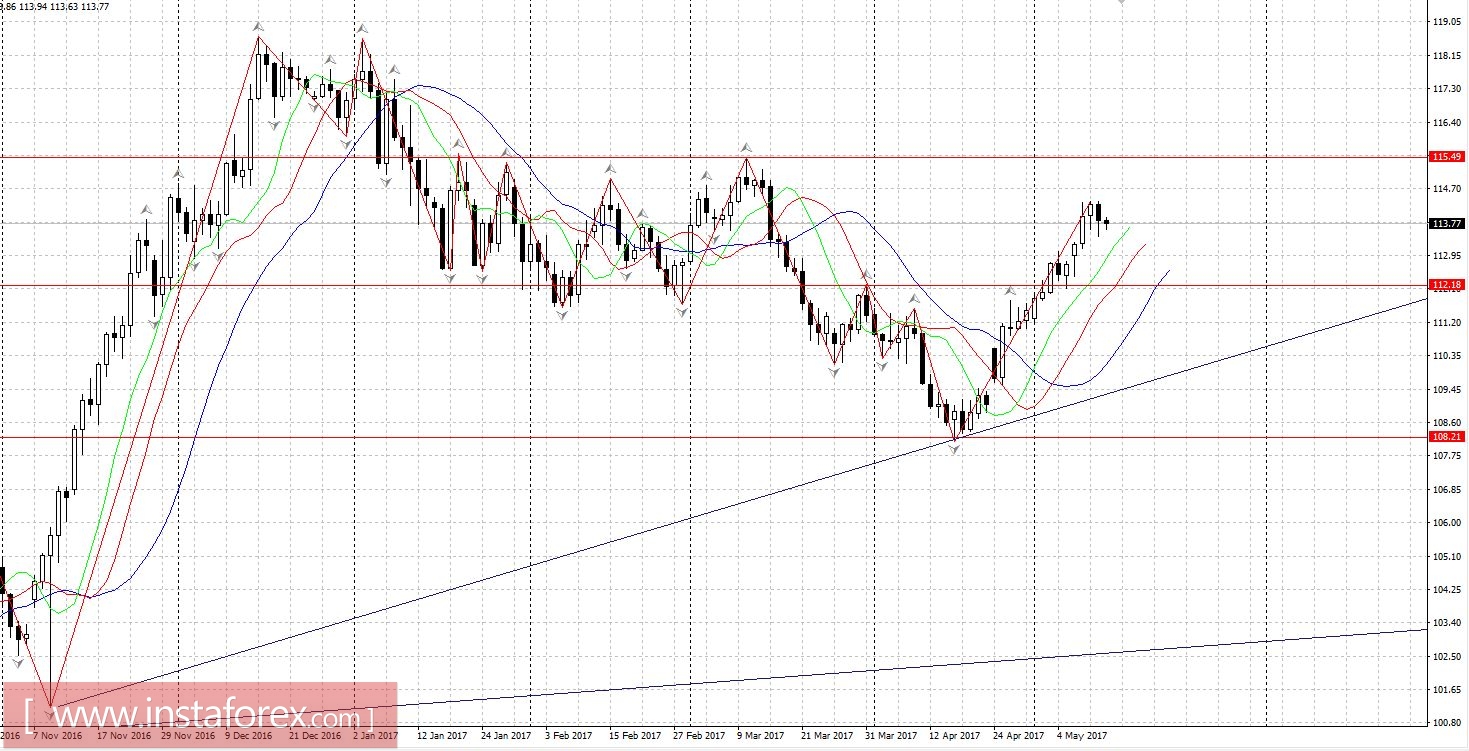
Task: Select the 108.60 price axis value
Action: pos(1446,423)
